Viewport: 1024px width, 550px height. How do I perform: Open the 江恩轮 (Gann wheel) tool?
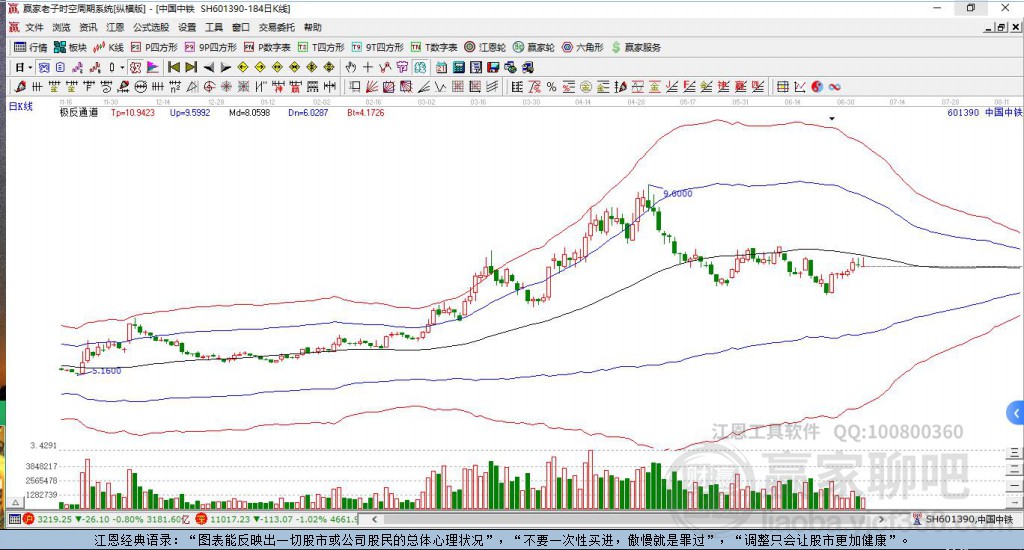(x=485, y=47)
